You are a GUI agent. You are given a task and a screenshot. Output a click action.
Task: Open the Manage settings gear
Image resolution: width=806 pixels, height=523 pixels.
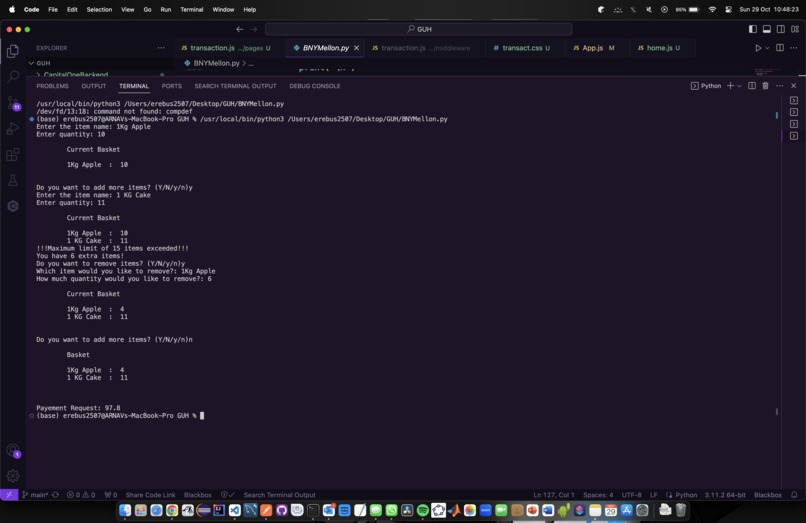click(13, 476)
